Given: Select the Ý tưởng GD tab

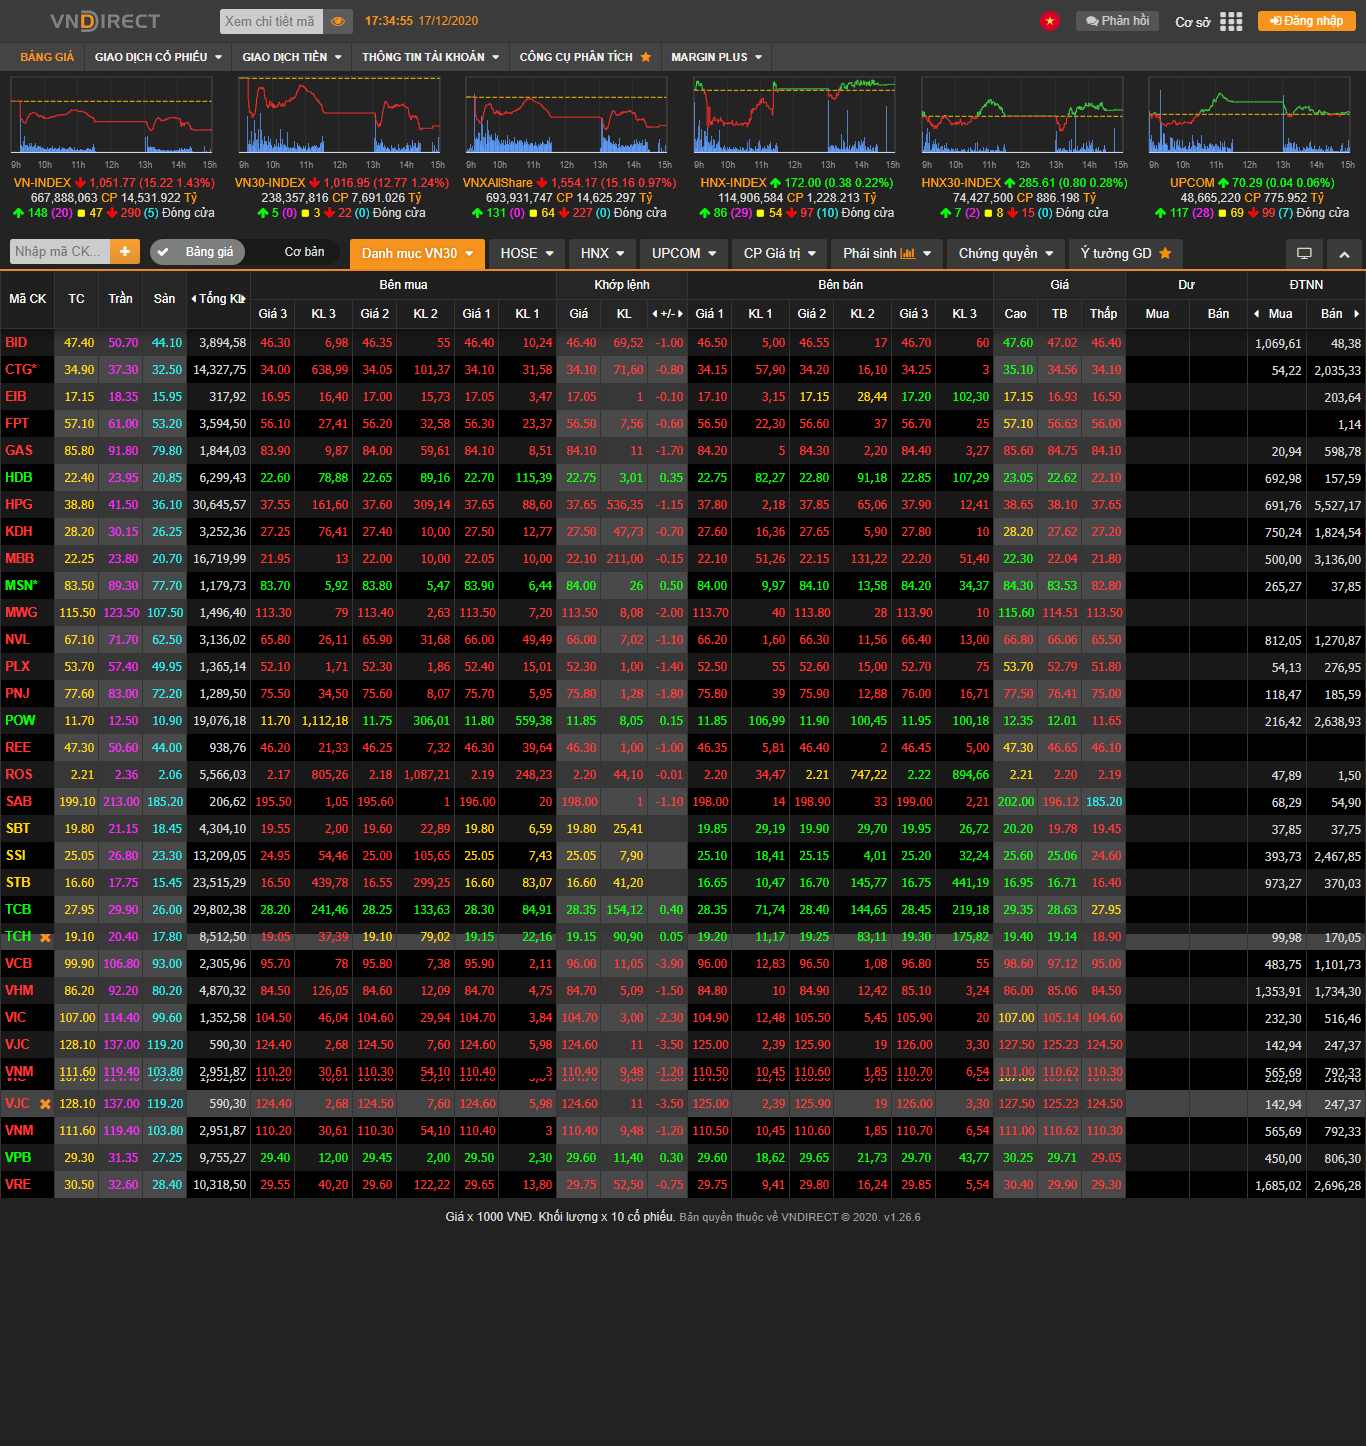Looking at the screenshot, I should tap(1125, 254).
